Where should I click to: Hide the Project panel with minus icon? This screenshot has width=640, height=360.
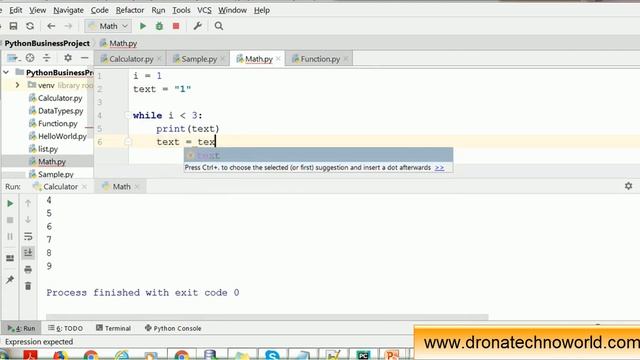tap(84, 58)
